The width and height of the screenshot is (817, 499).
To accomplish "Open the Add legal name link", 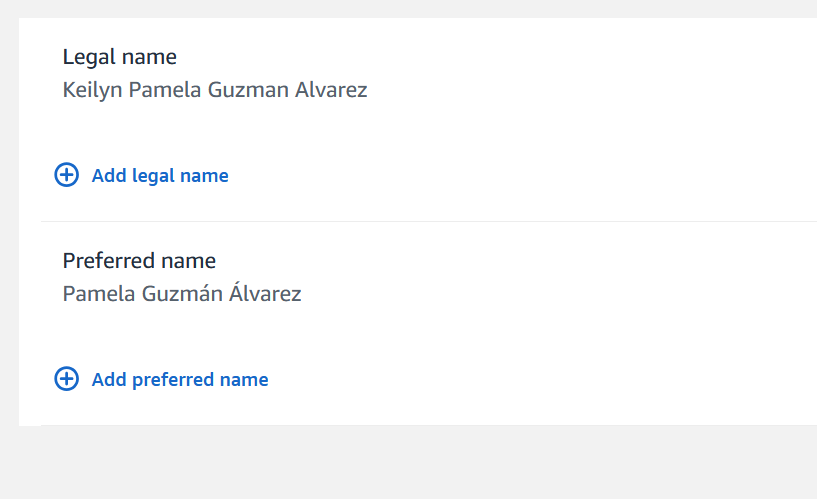I will (x=160, y=176).
